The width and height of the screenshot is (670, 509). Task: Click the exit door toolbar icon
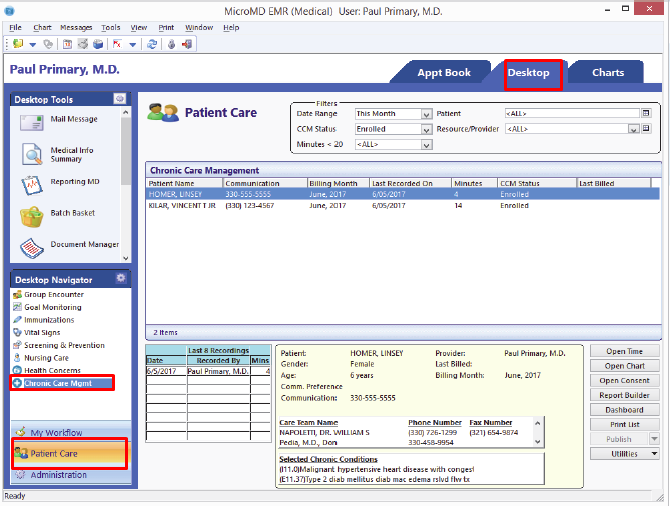point(187,44)
